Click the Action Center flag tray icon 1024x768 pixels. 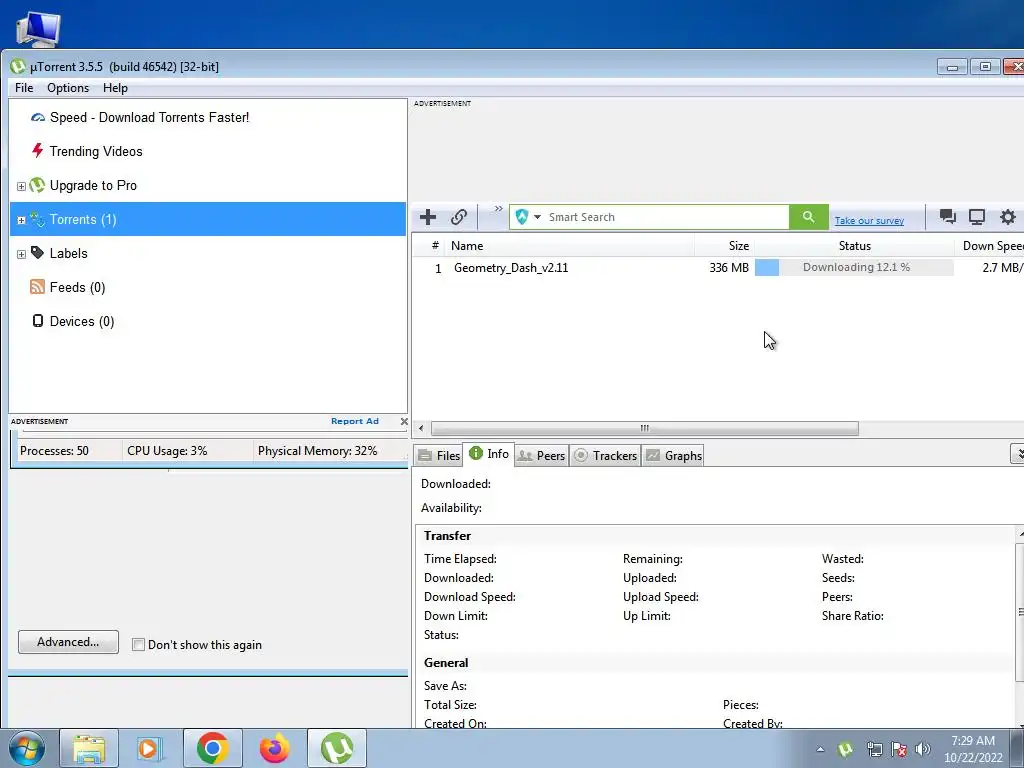click(x=899, y=750)
